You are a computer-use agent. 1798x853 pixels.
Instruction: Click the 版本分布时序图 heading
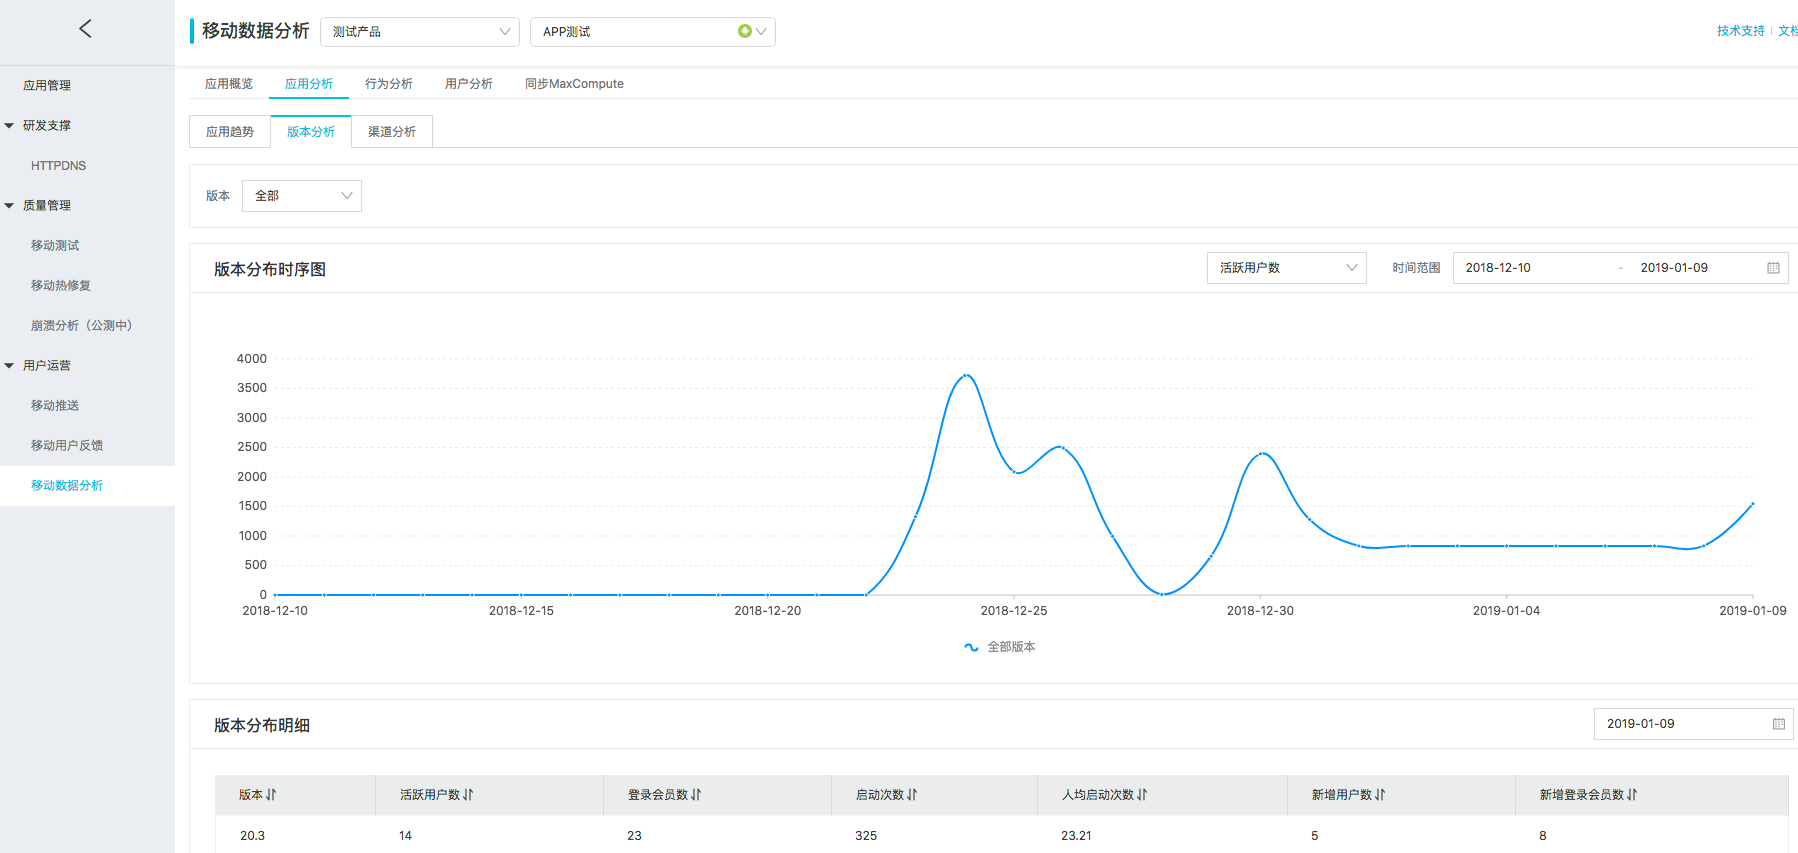pyautogui.click(x=270, y=269)
